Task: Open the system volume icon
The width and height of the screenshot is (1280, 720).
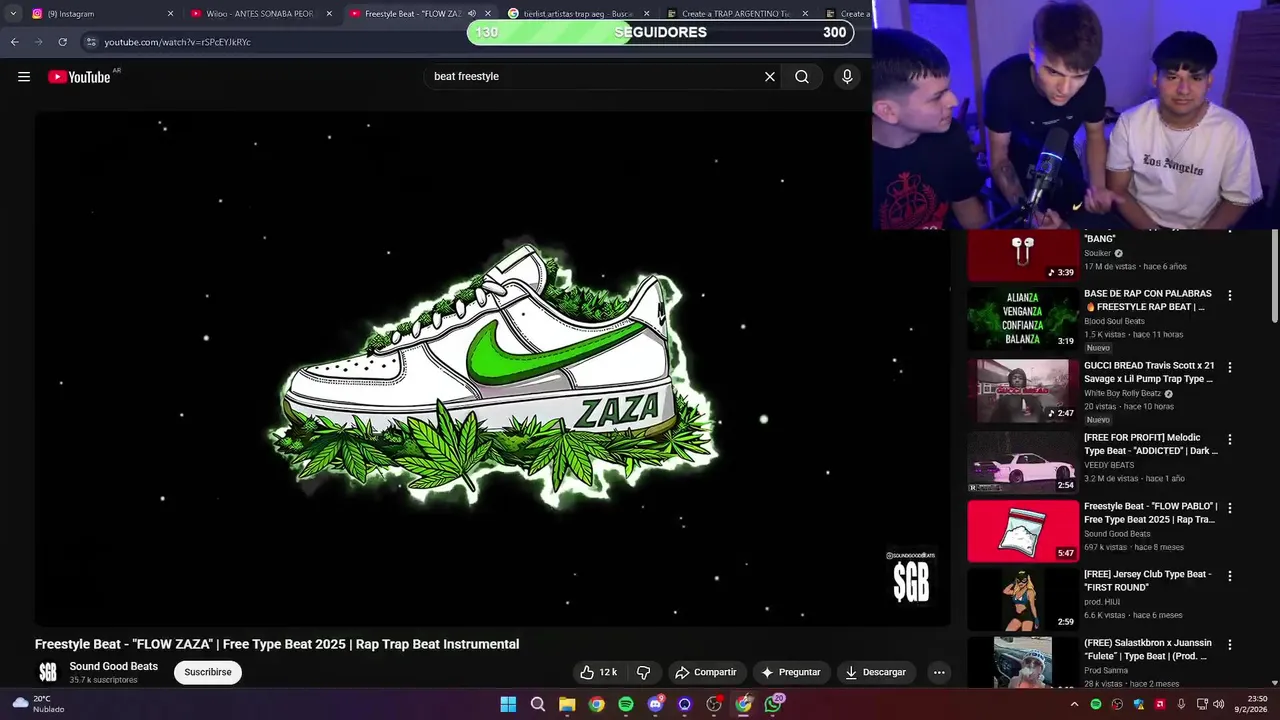Action: (x=1219, y=704)
